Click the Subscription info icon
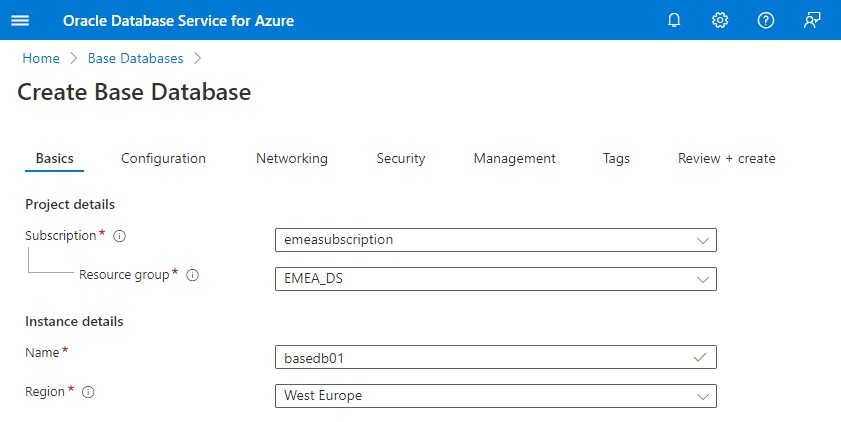Image resolution: width=841 pixels, height=422 pixels. point(119,237)
